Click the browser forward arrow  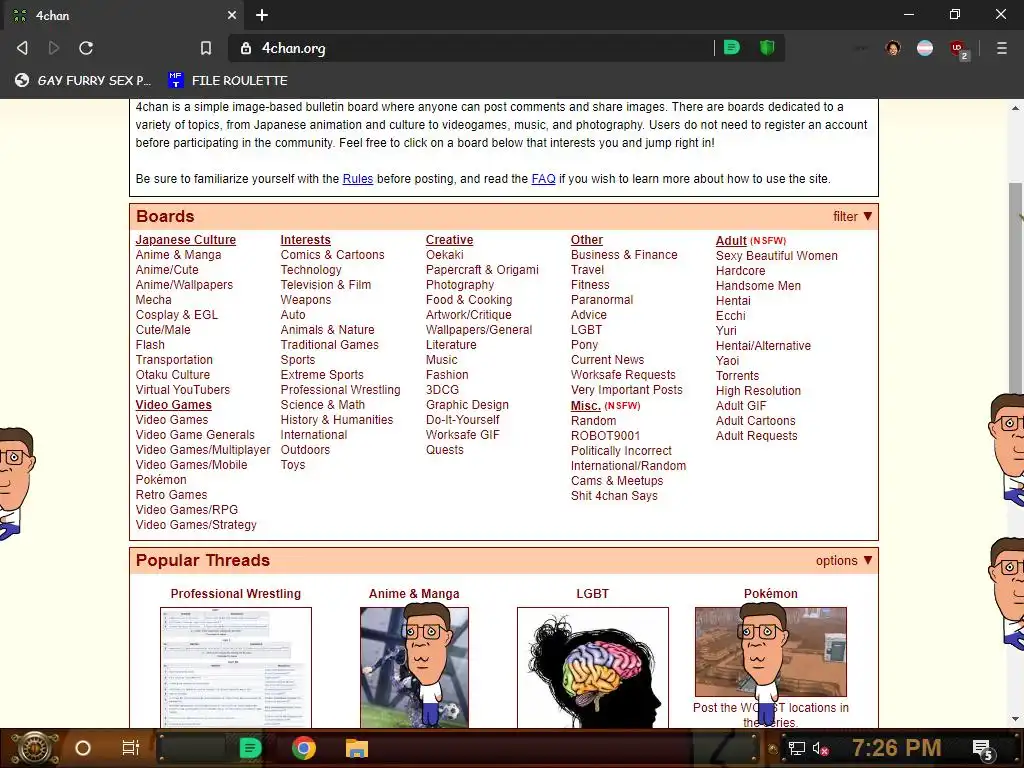click(x=54, y=48)
